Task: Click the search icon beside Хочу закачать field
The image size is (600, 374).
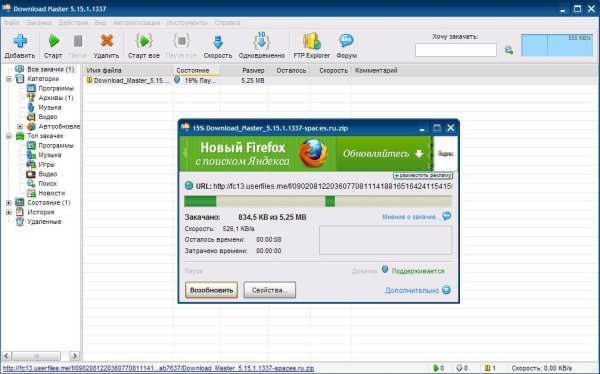Action: (509, 50)
